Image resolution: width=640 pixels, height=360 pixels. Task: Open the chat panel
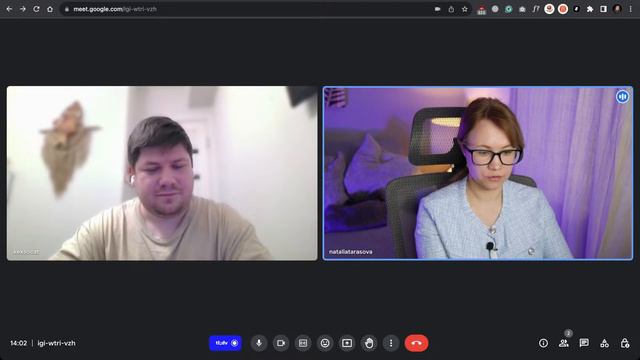[584, 343]
